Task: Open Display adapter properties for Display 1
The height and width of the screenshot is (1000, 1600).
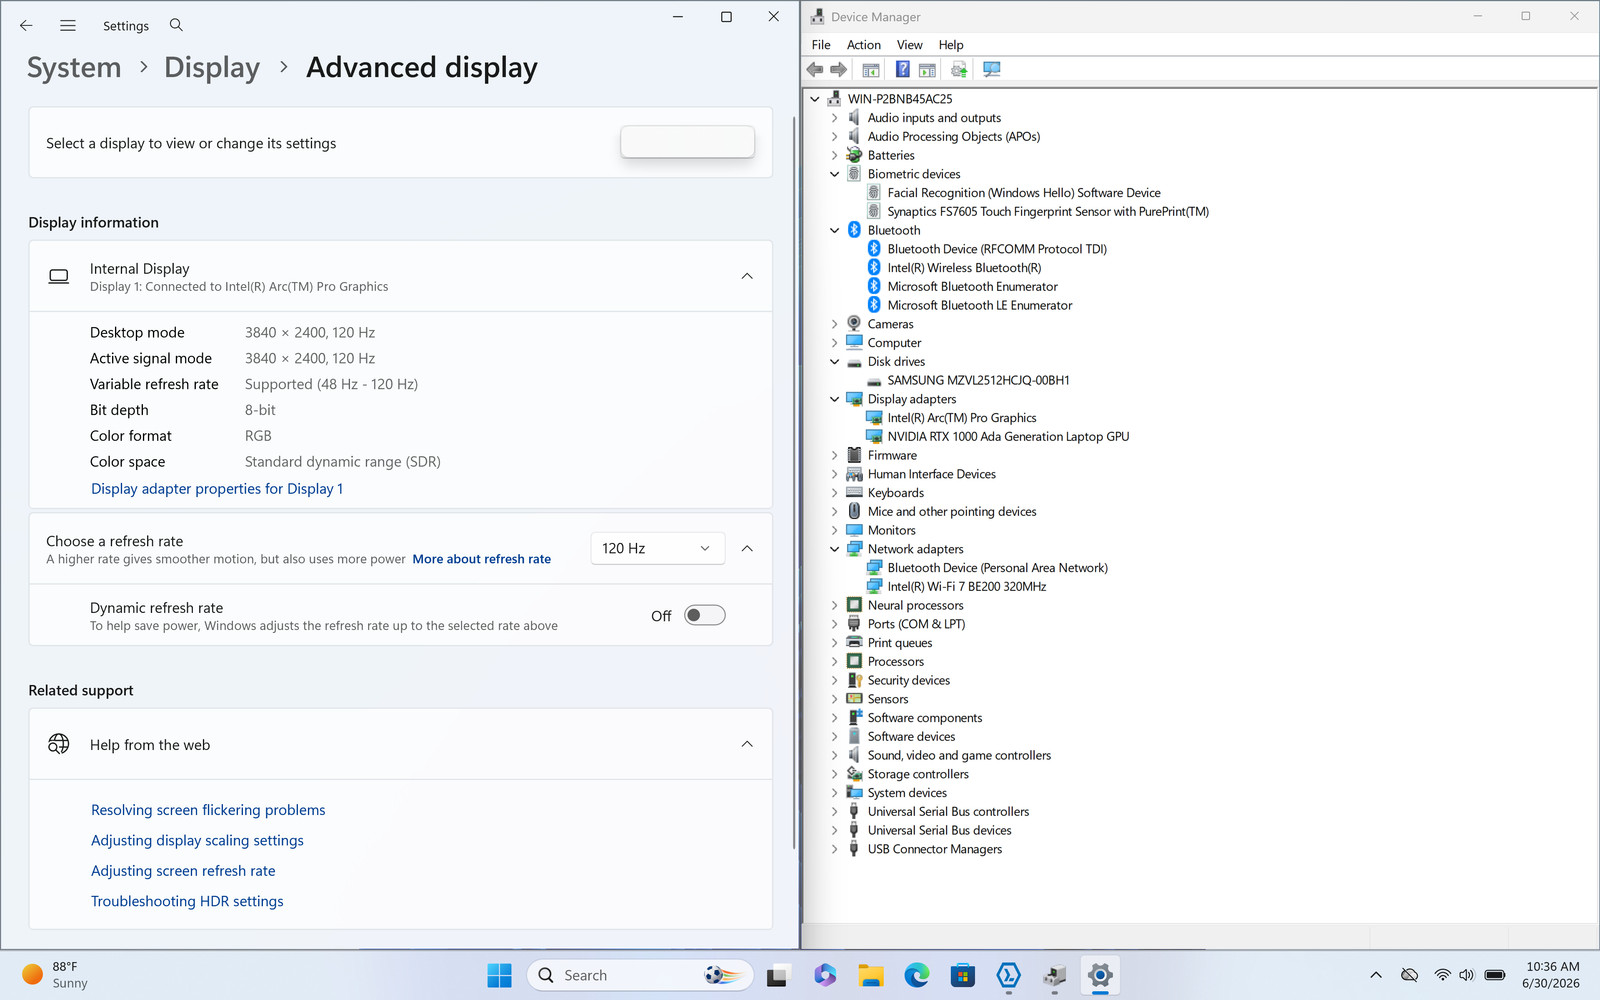Action: (217, 489)
